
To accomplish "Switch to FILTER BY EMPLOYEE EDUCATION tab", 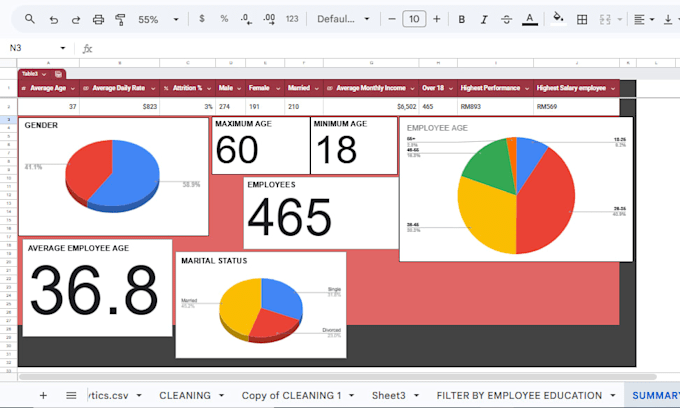I will pyautogui.click(x=519, y=395).
